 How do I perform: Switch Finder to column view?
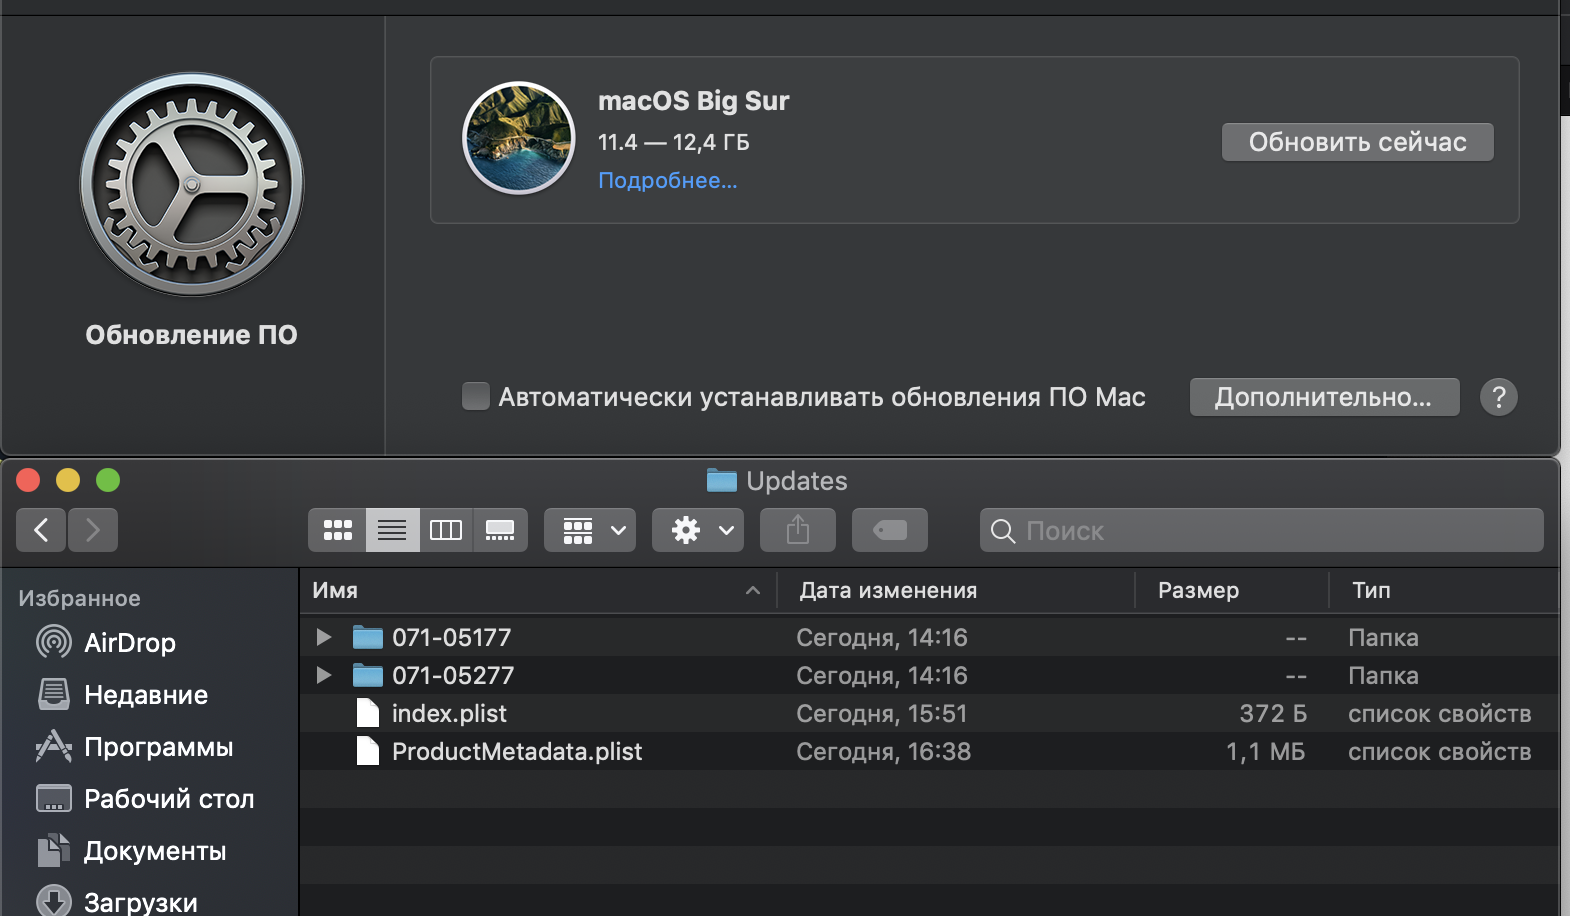[446, 530]
